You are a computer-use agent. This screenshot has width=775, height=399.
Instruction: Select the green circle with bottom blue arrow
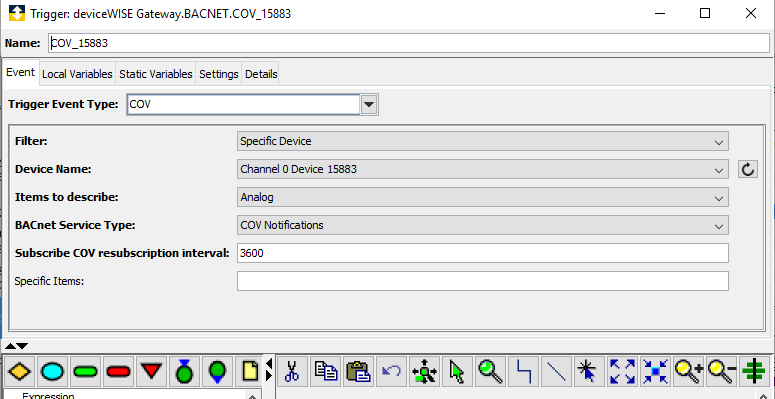pyautogui.click(x=217, y=371)
